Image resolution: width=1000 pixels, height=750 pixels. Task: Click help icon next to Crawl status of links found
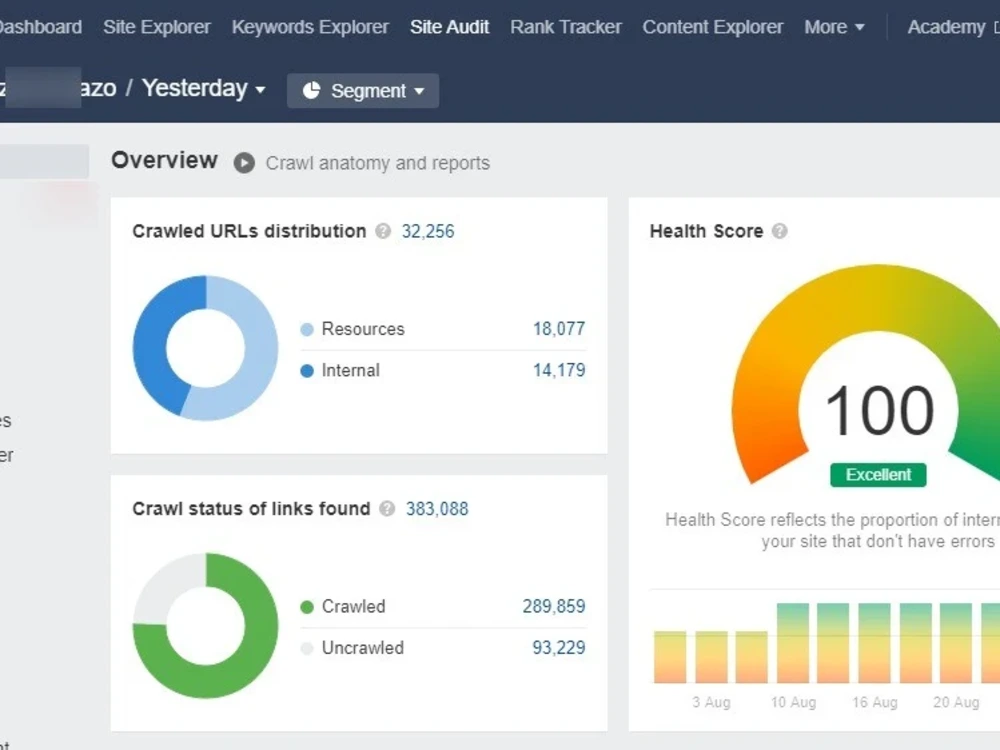[x=387, y=508]
